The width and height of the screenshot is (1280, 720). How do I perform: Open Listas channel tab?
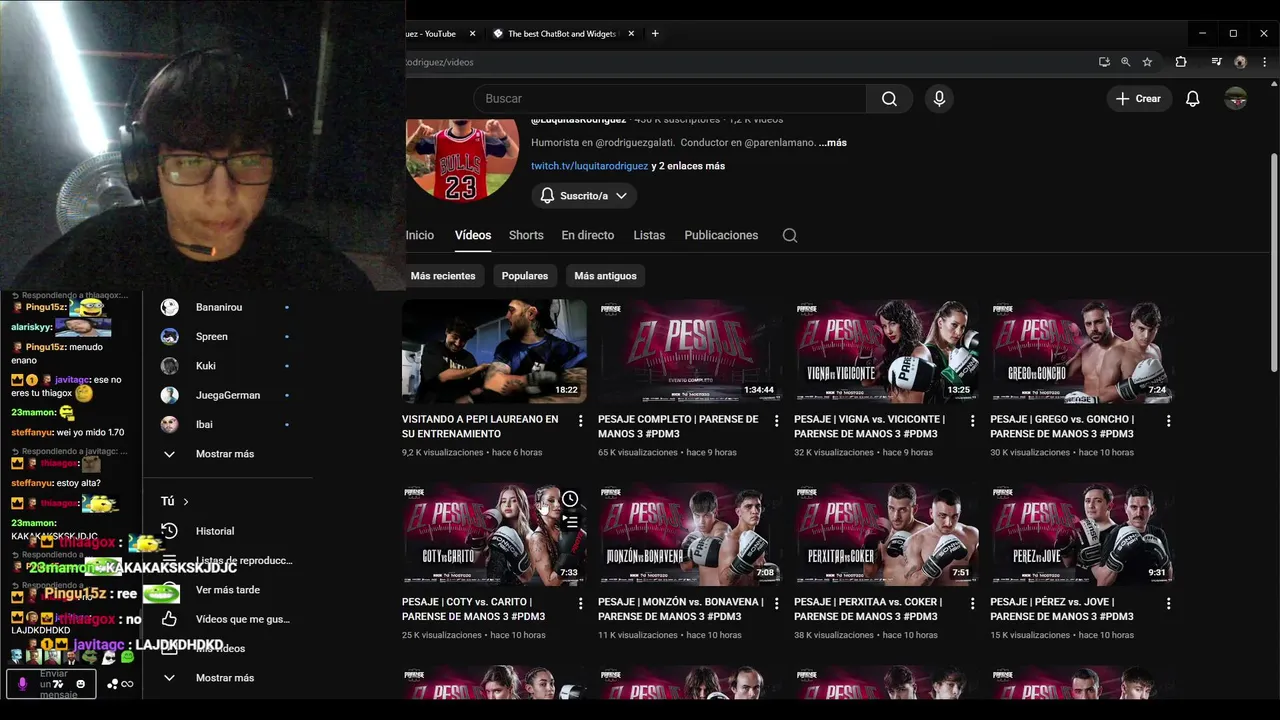[x=649, y=235]
